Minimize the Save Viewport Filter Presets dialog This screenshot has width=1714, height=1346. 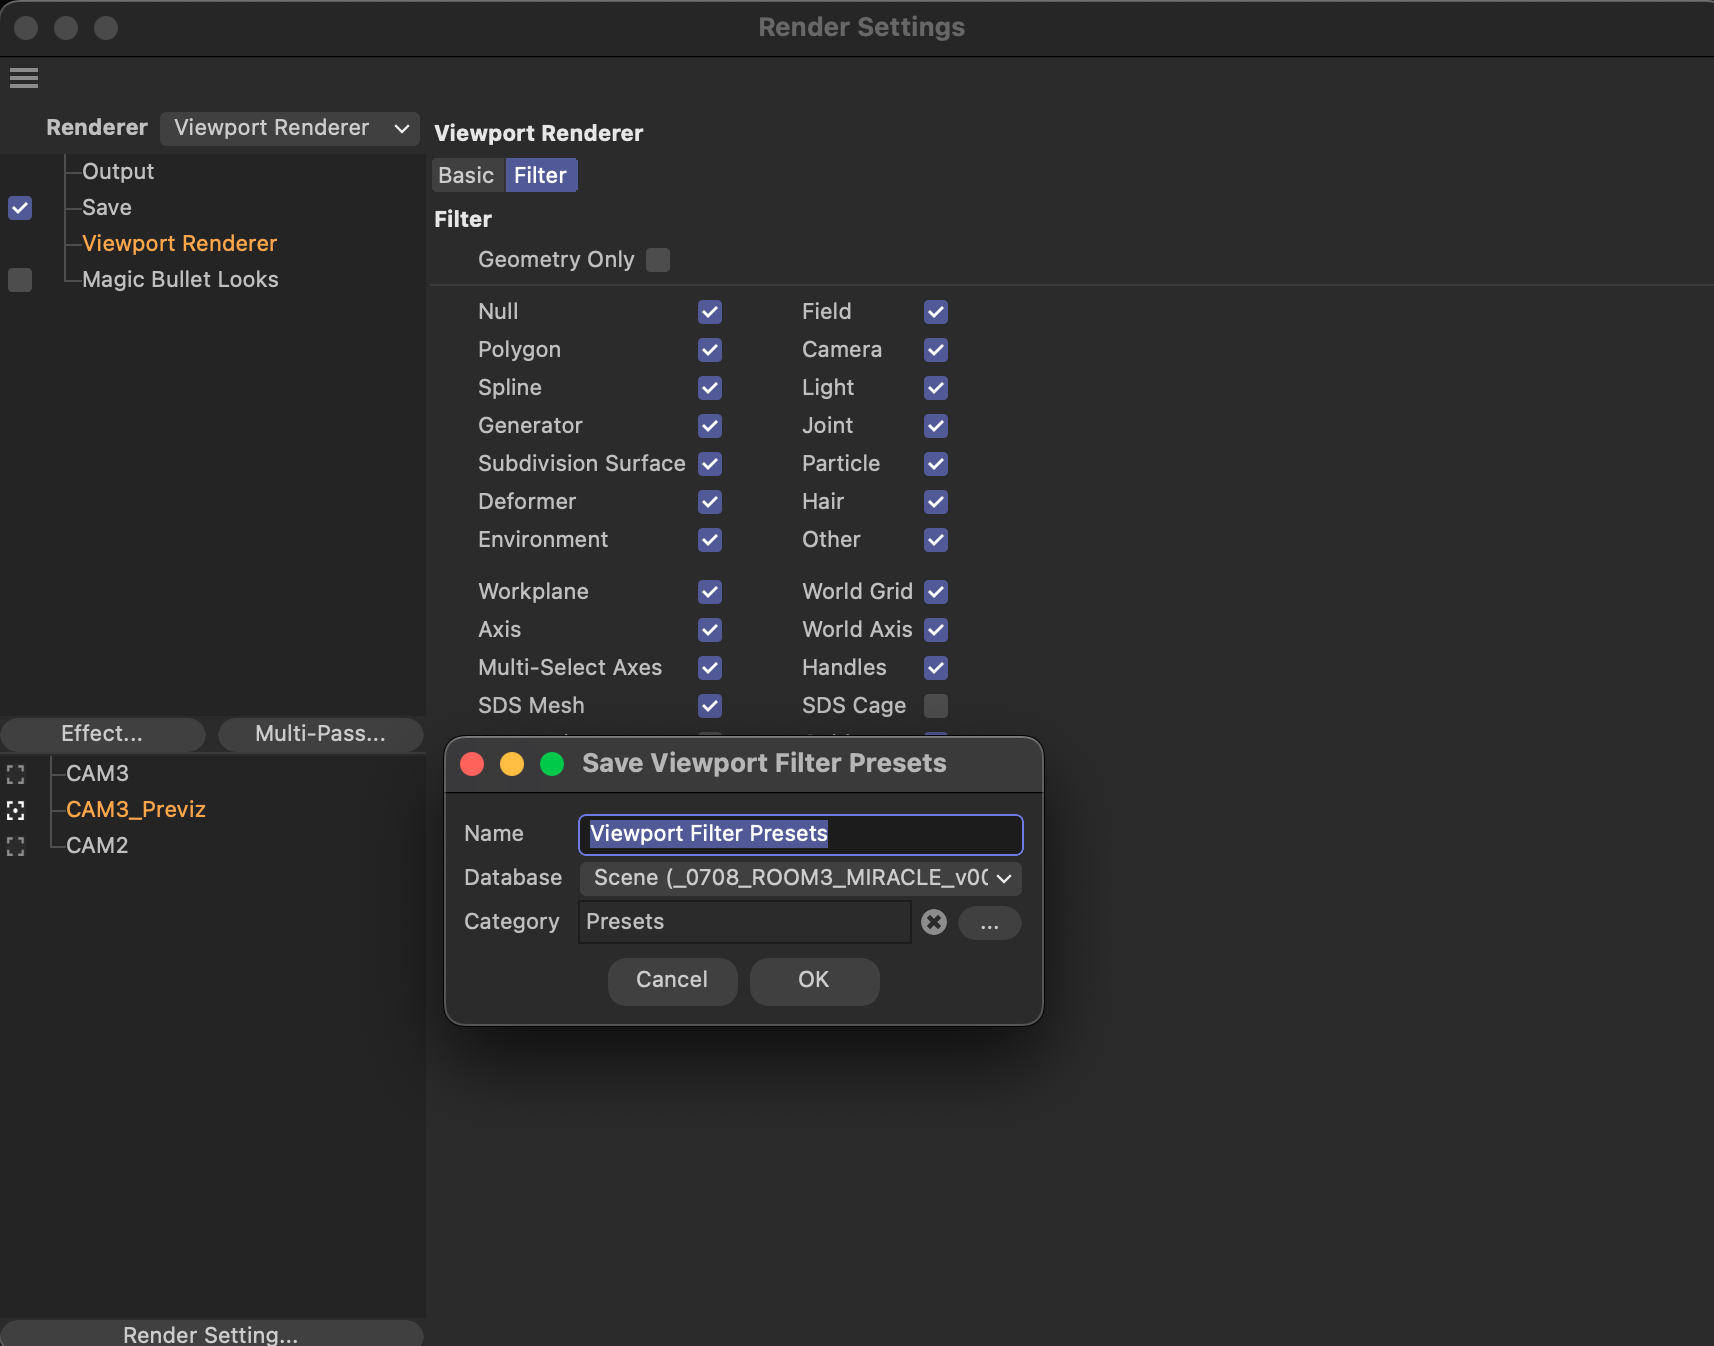512,764
